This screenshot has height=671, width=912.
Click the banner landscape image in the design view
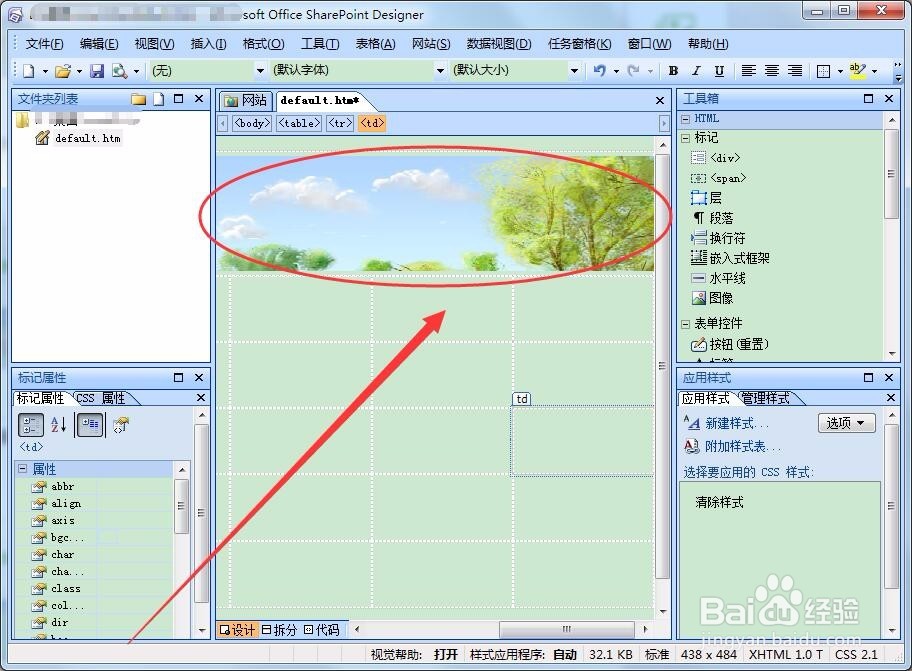tap(436, 213)
